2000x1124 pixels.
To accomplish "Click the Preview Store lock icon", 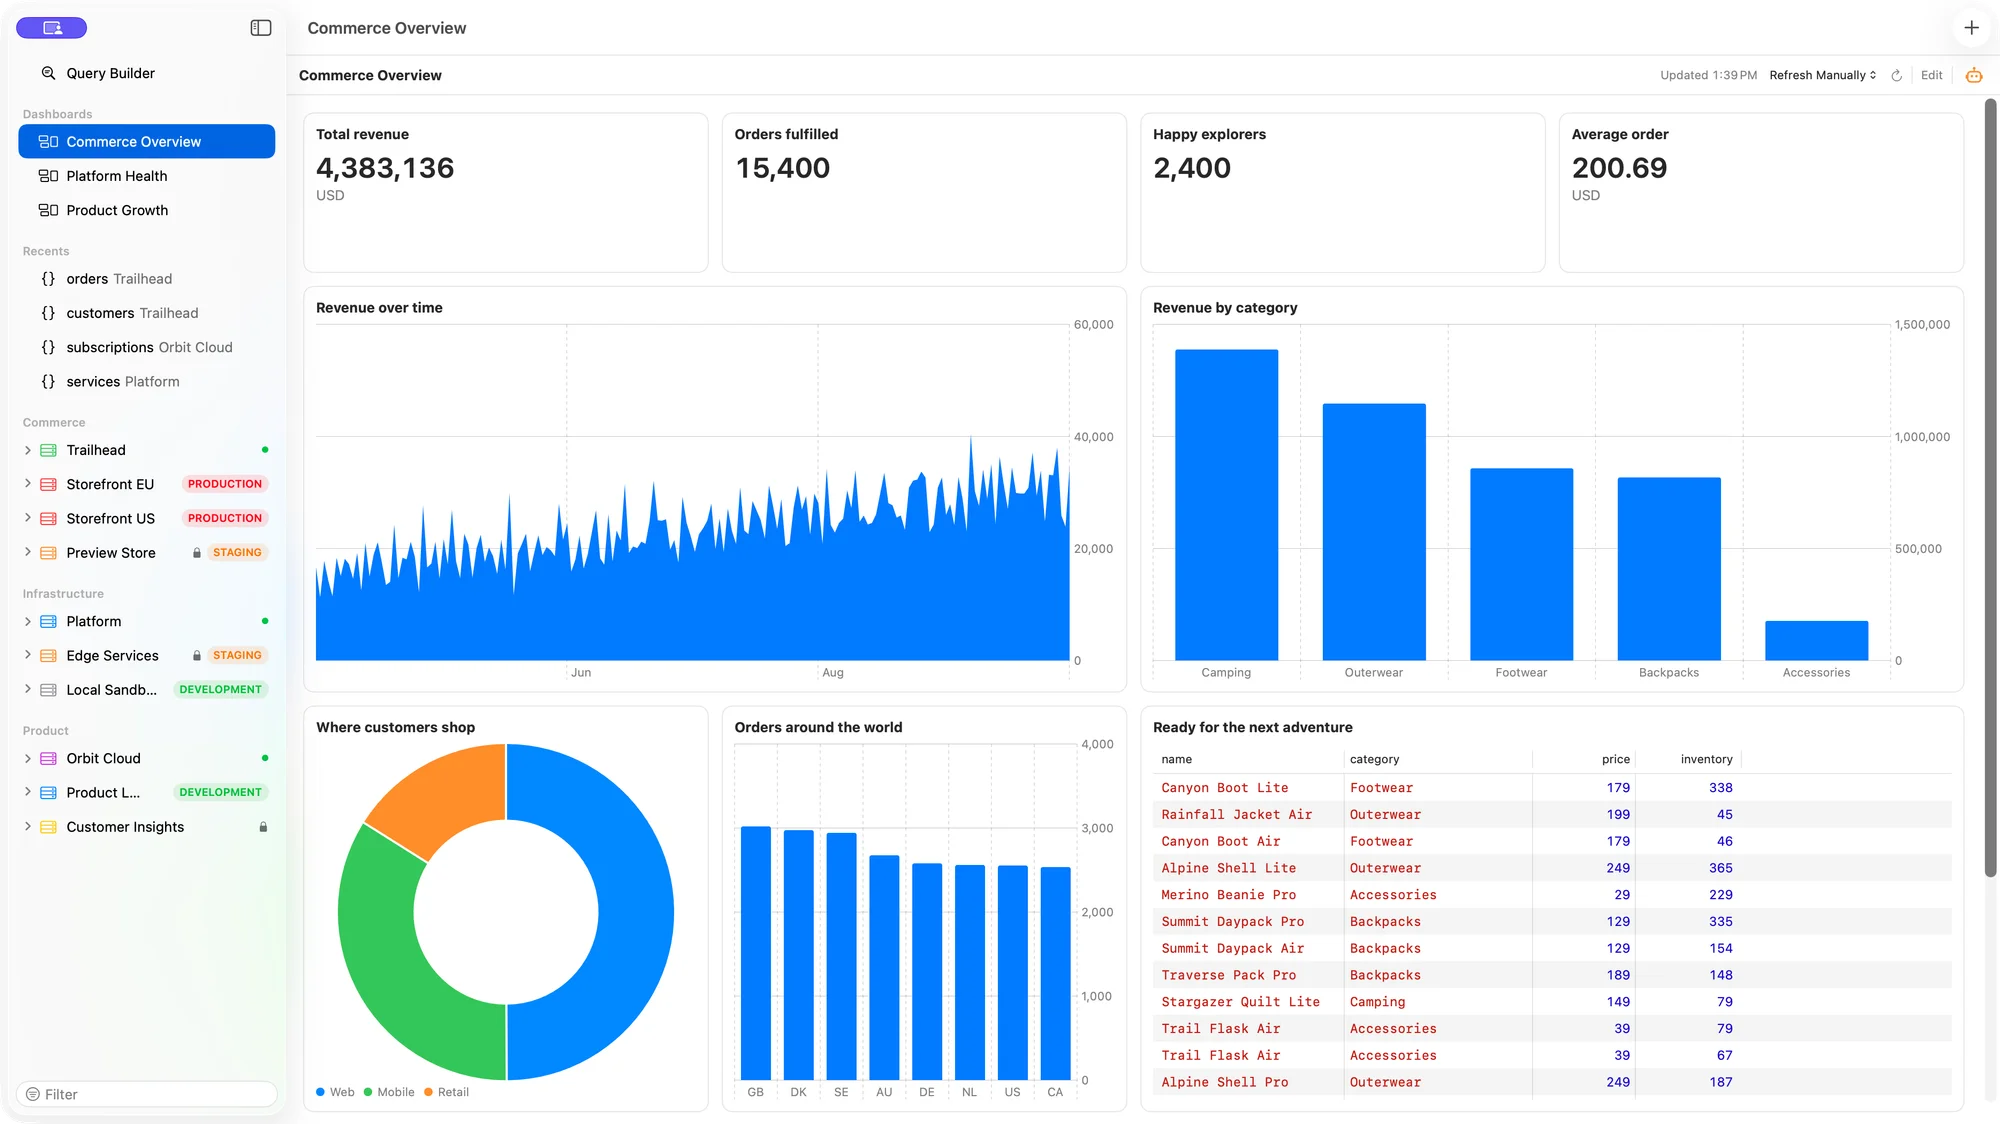I will click(197, 553).
